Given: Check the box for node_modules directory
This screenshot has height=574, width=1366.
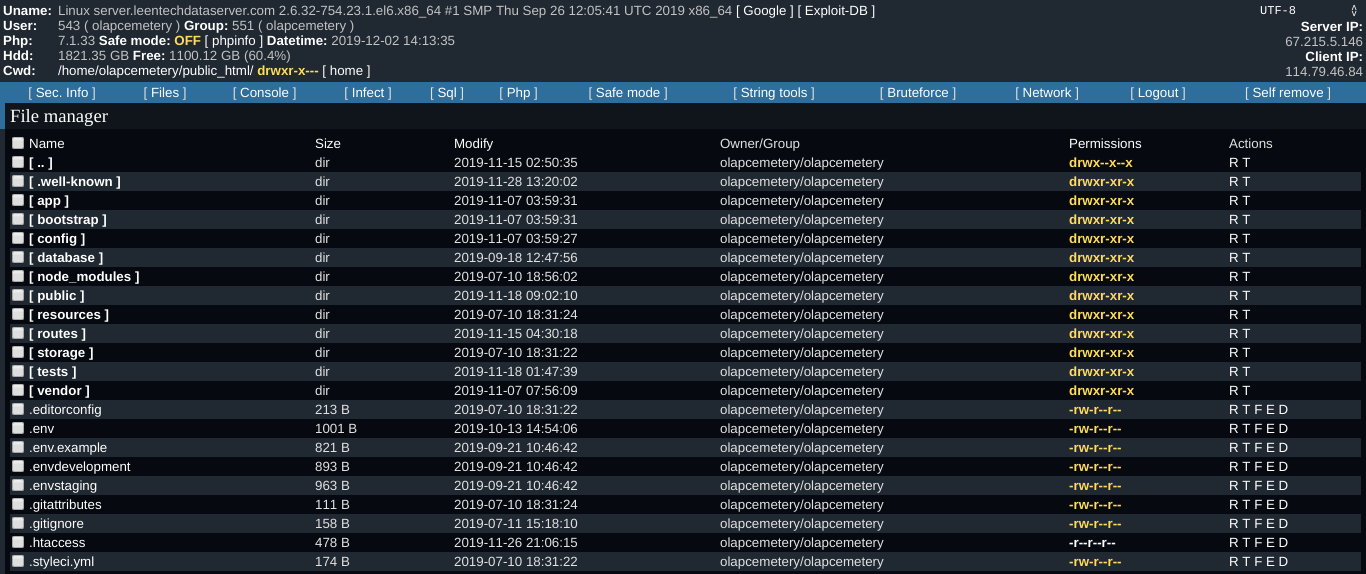Looking at the screenshot, I should [x=18, y=276].
